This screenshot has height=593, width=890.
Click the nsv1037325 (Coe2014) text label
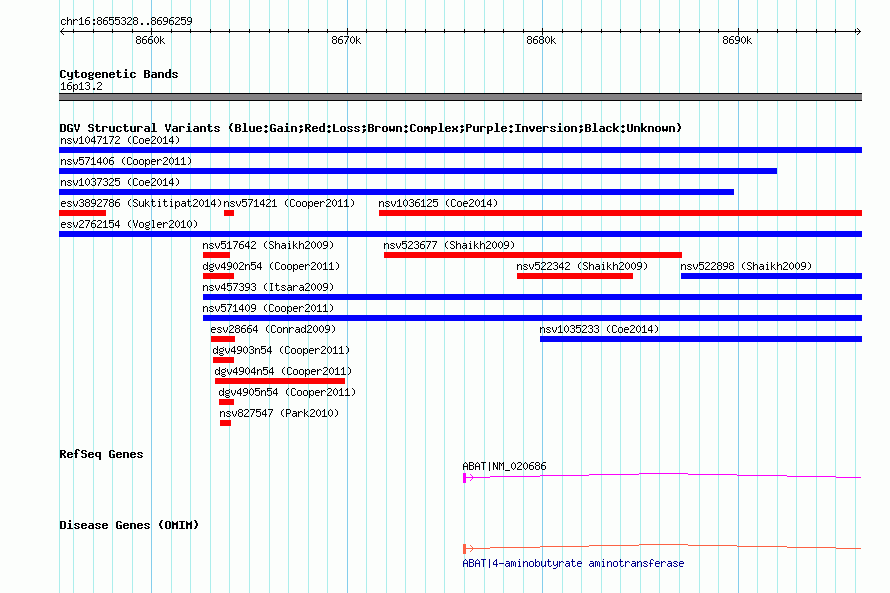(120, 182)
